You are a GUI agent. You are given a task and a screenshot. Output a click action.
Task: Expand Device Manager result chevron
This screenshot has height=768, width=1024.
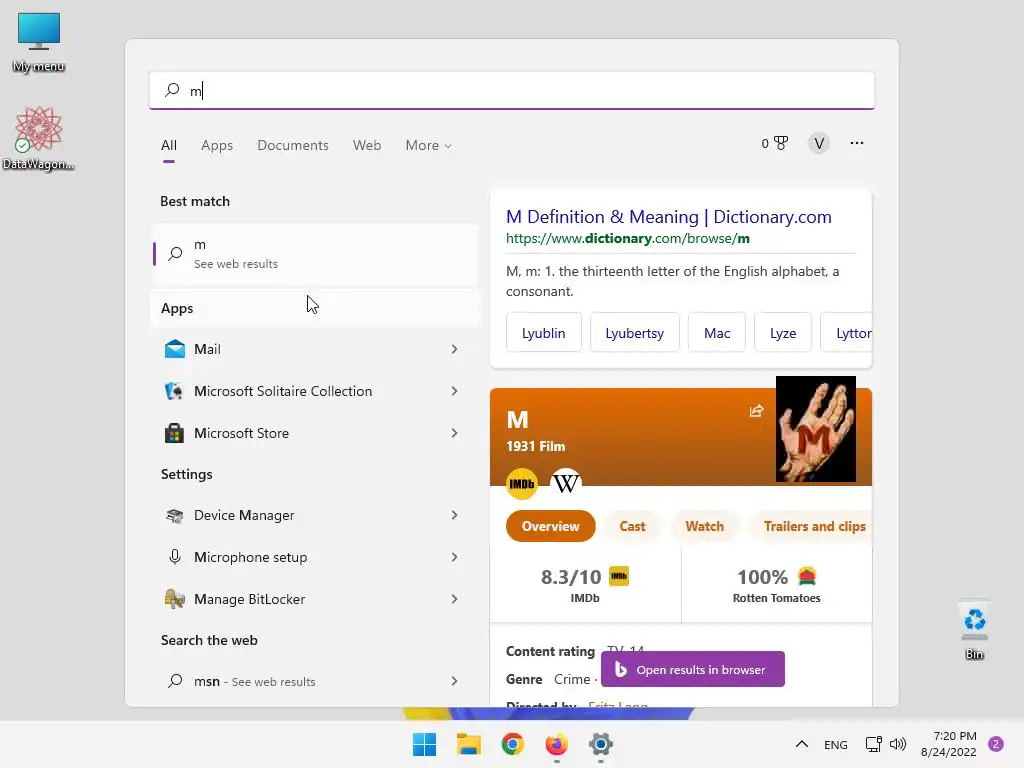pyautogui.click(x=455, y=515)
